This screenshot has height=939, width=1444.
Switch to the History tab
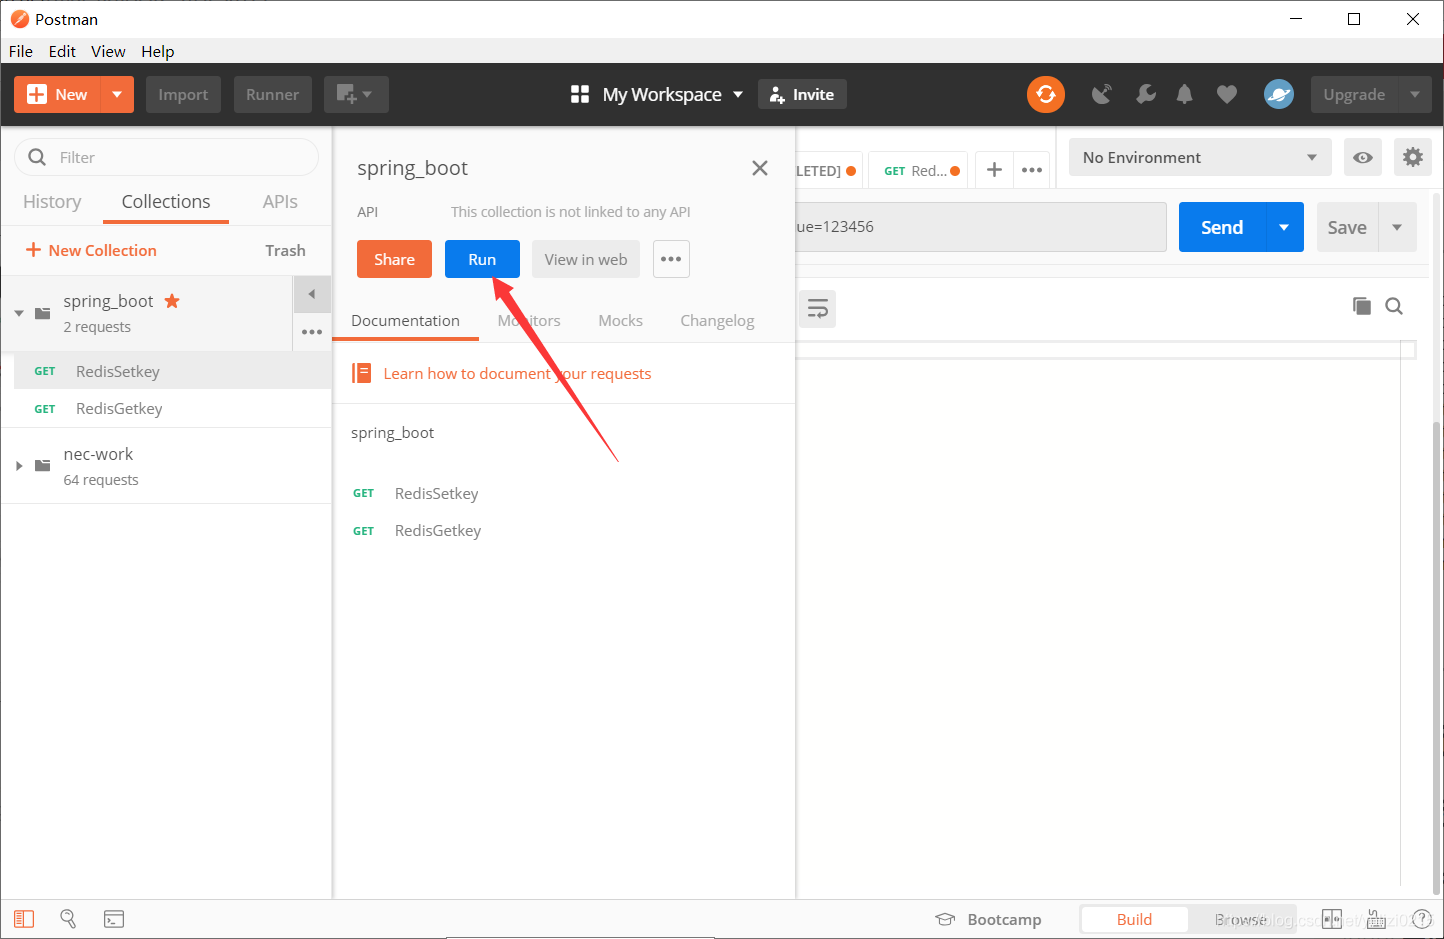[52, 202]
